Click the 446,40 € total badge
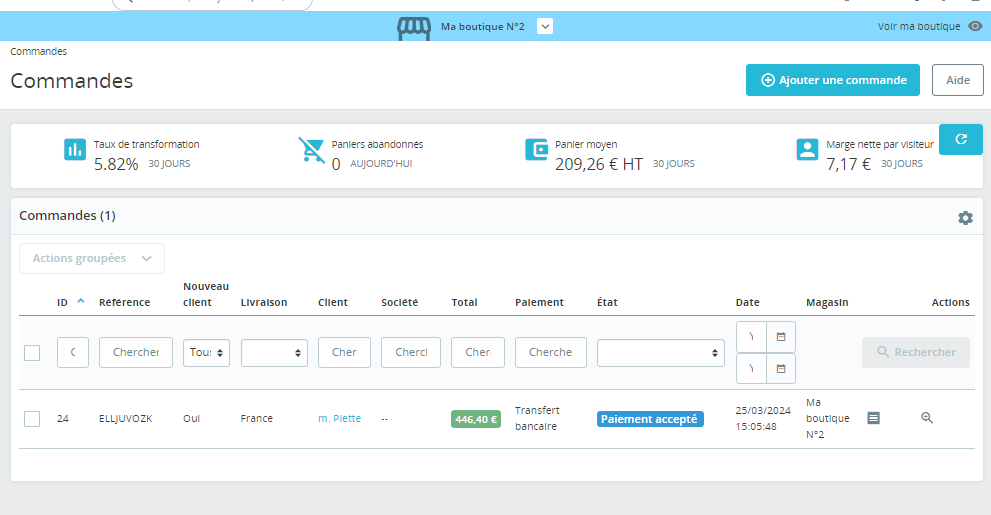 (x=476, y=419)
